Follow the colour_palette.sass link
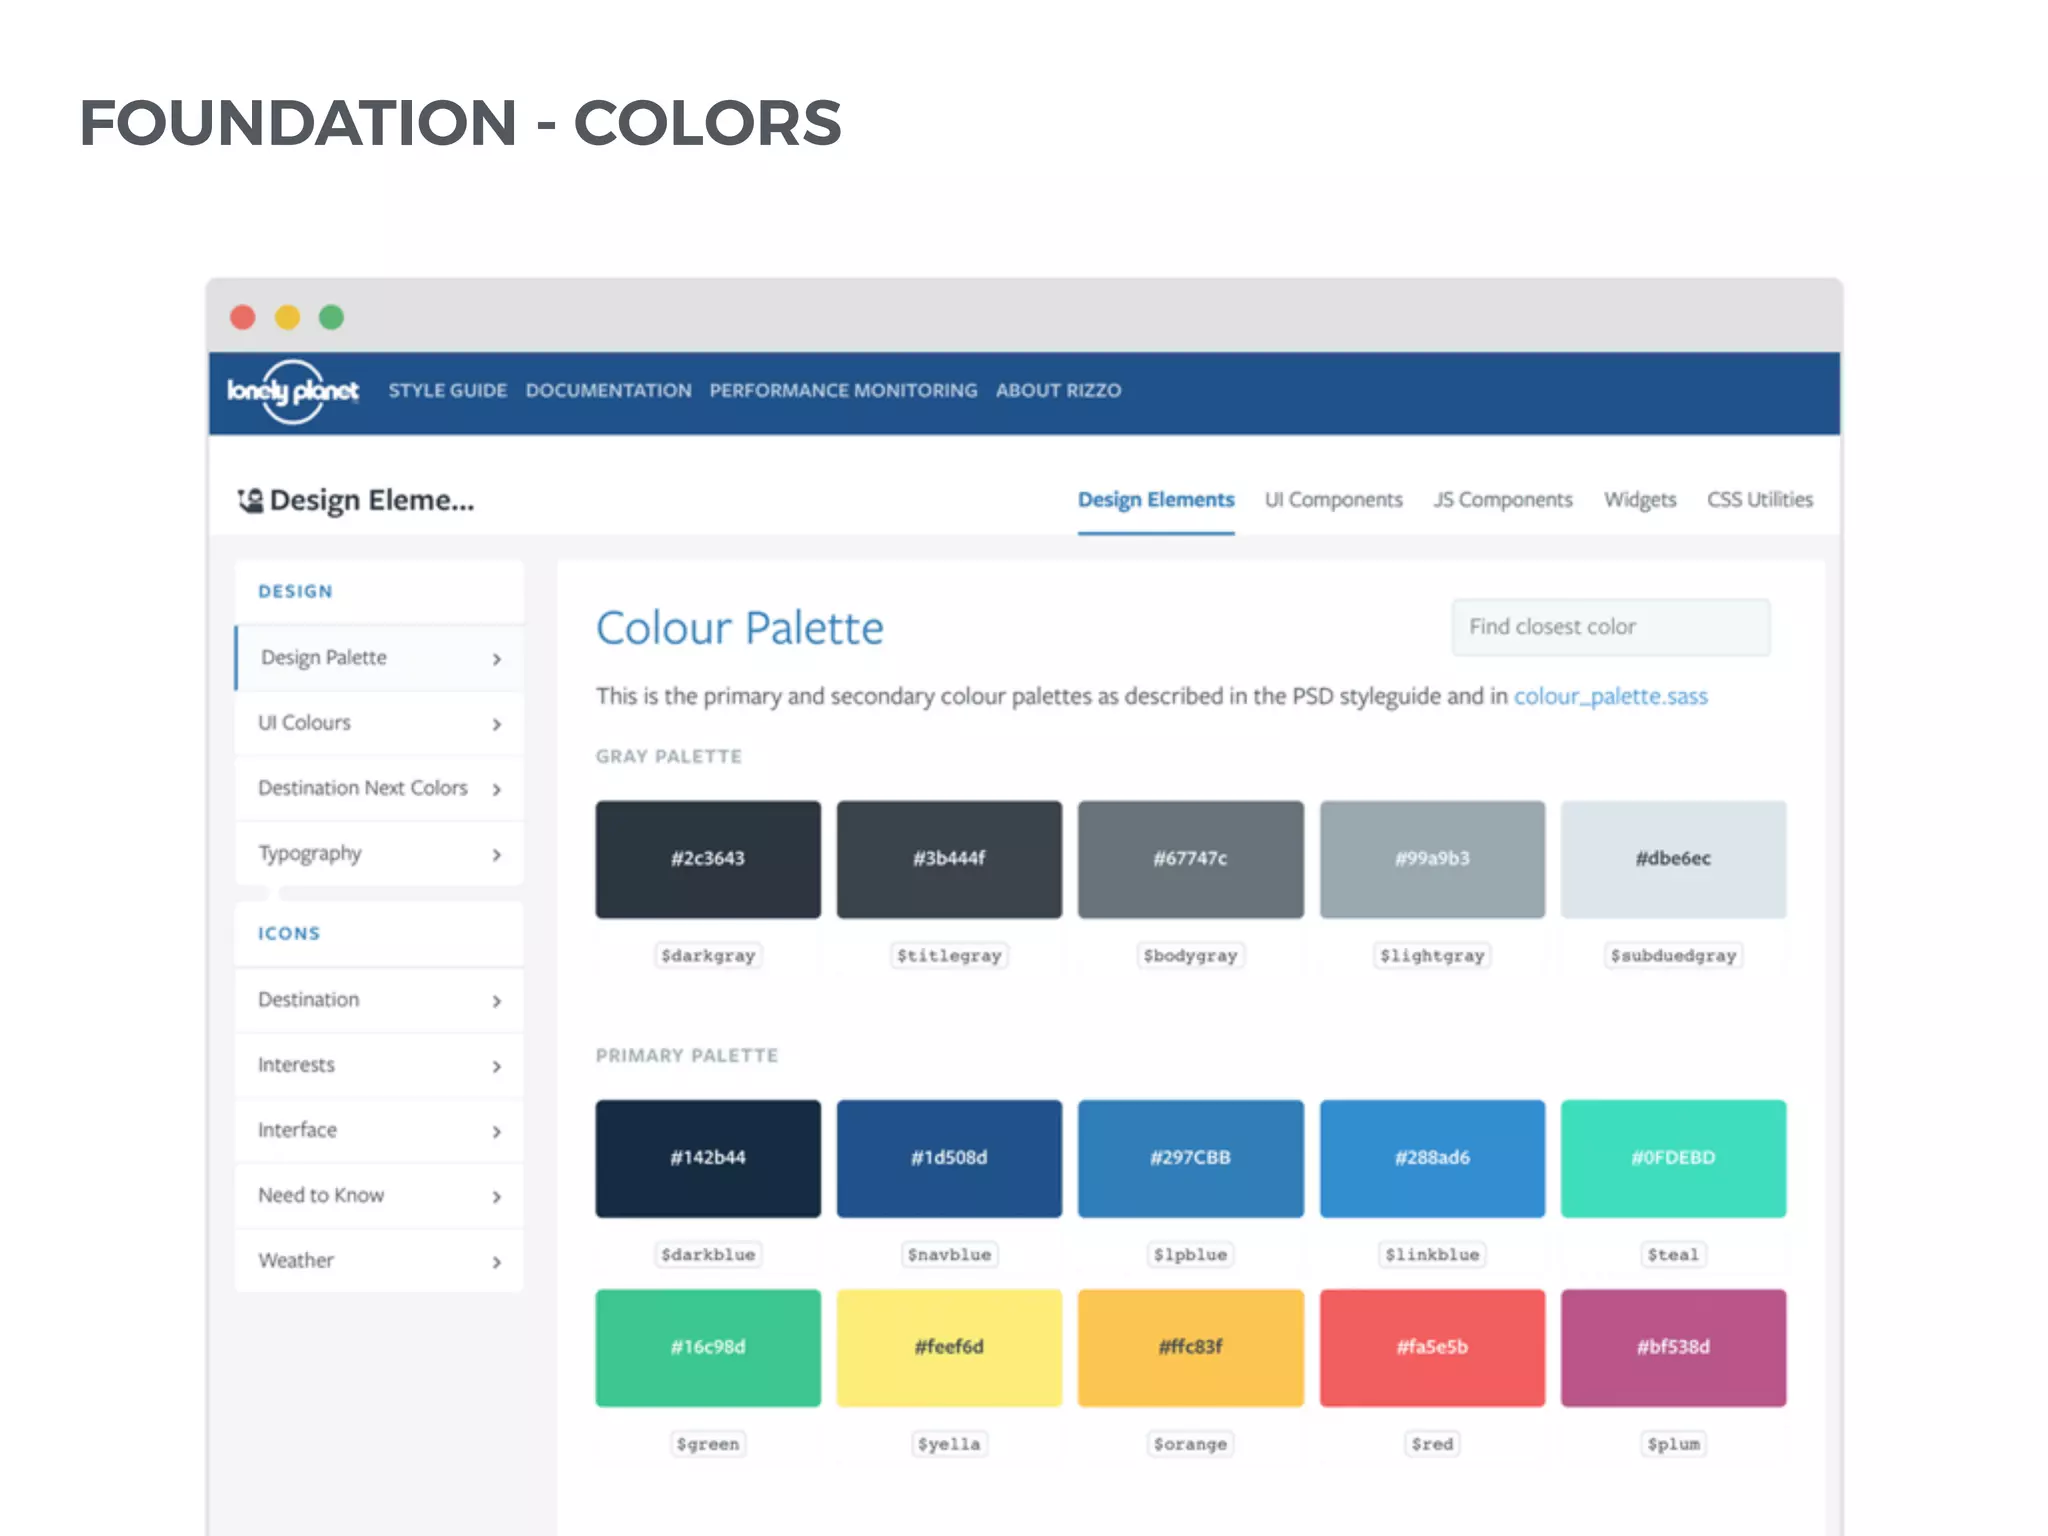This screenshot has height=1536, width=2048. (x=1610, y=696)
